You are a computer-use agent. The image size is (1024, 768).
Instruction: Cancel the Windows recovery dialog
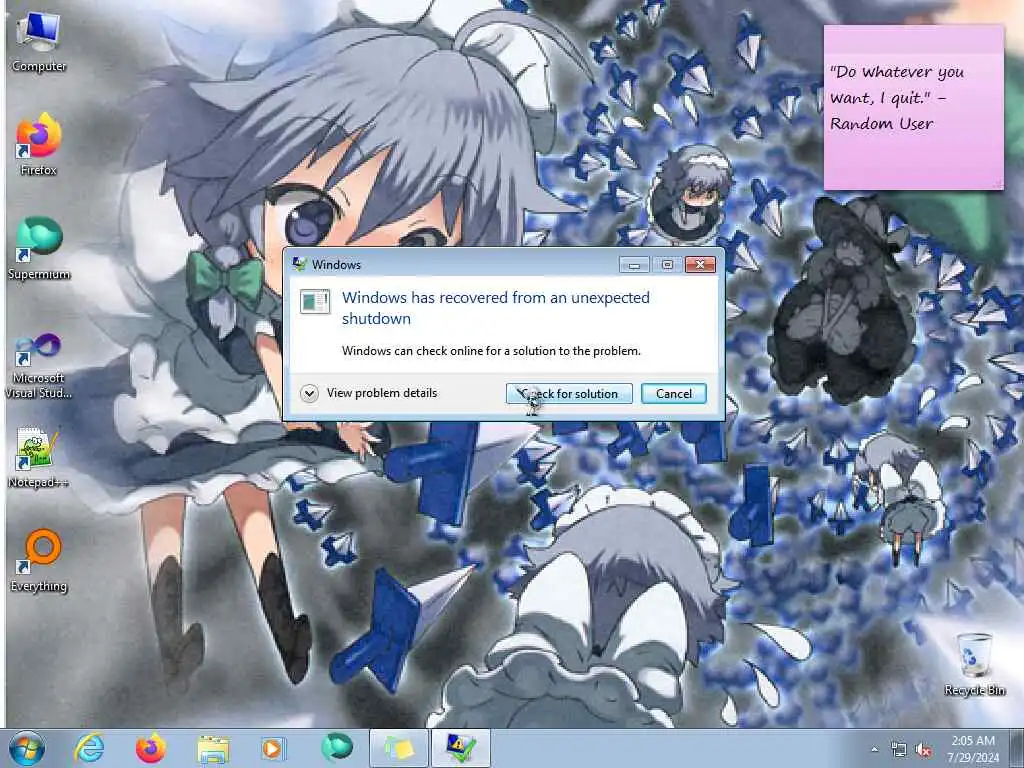[x=673, y=393]
